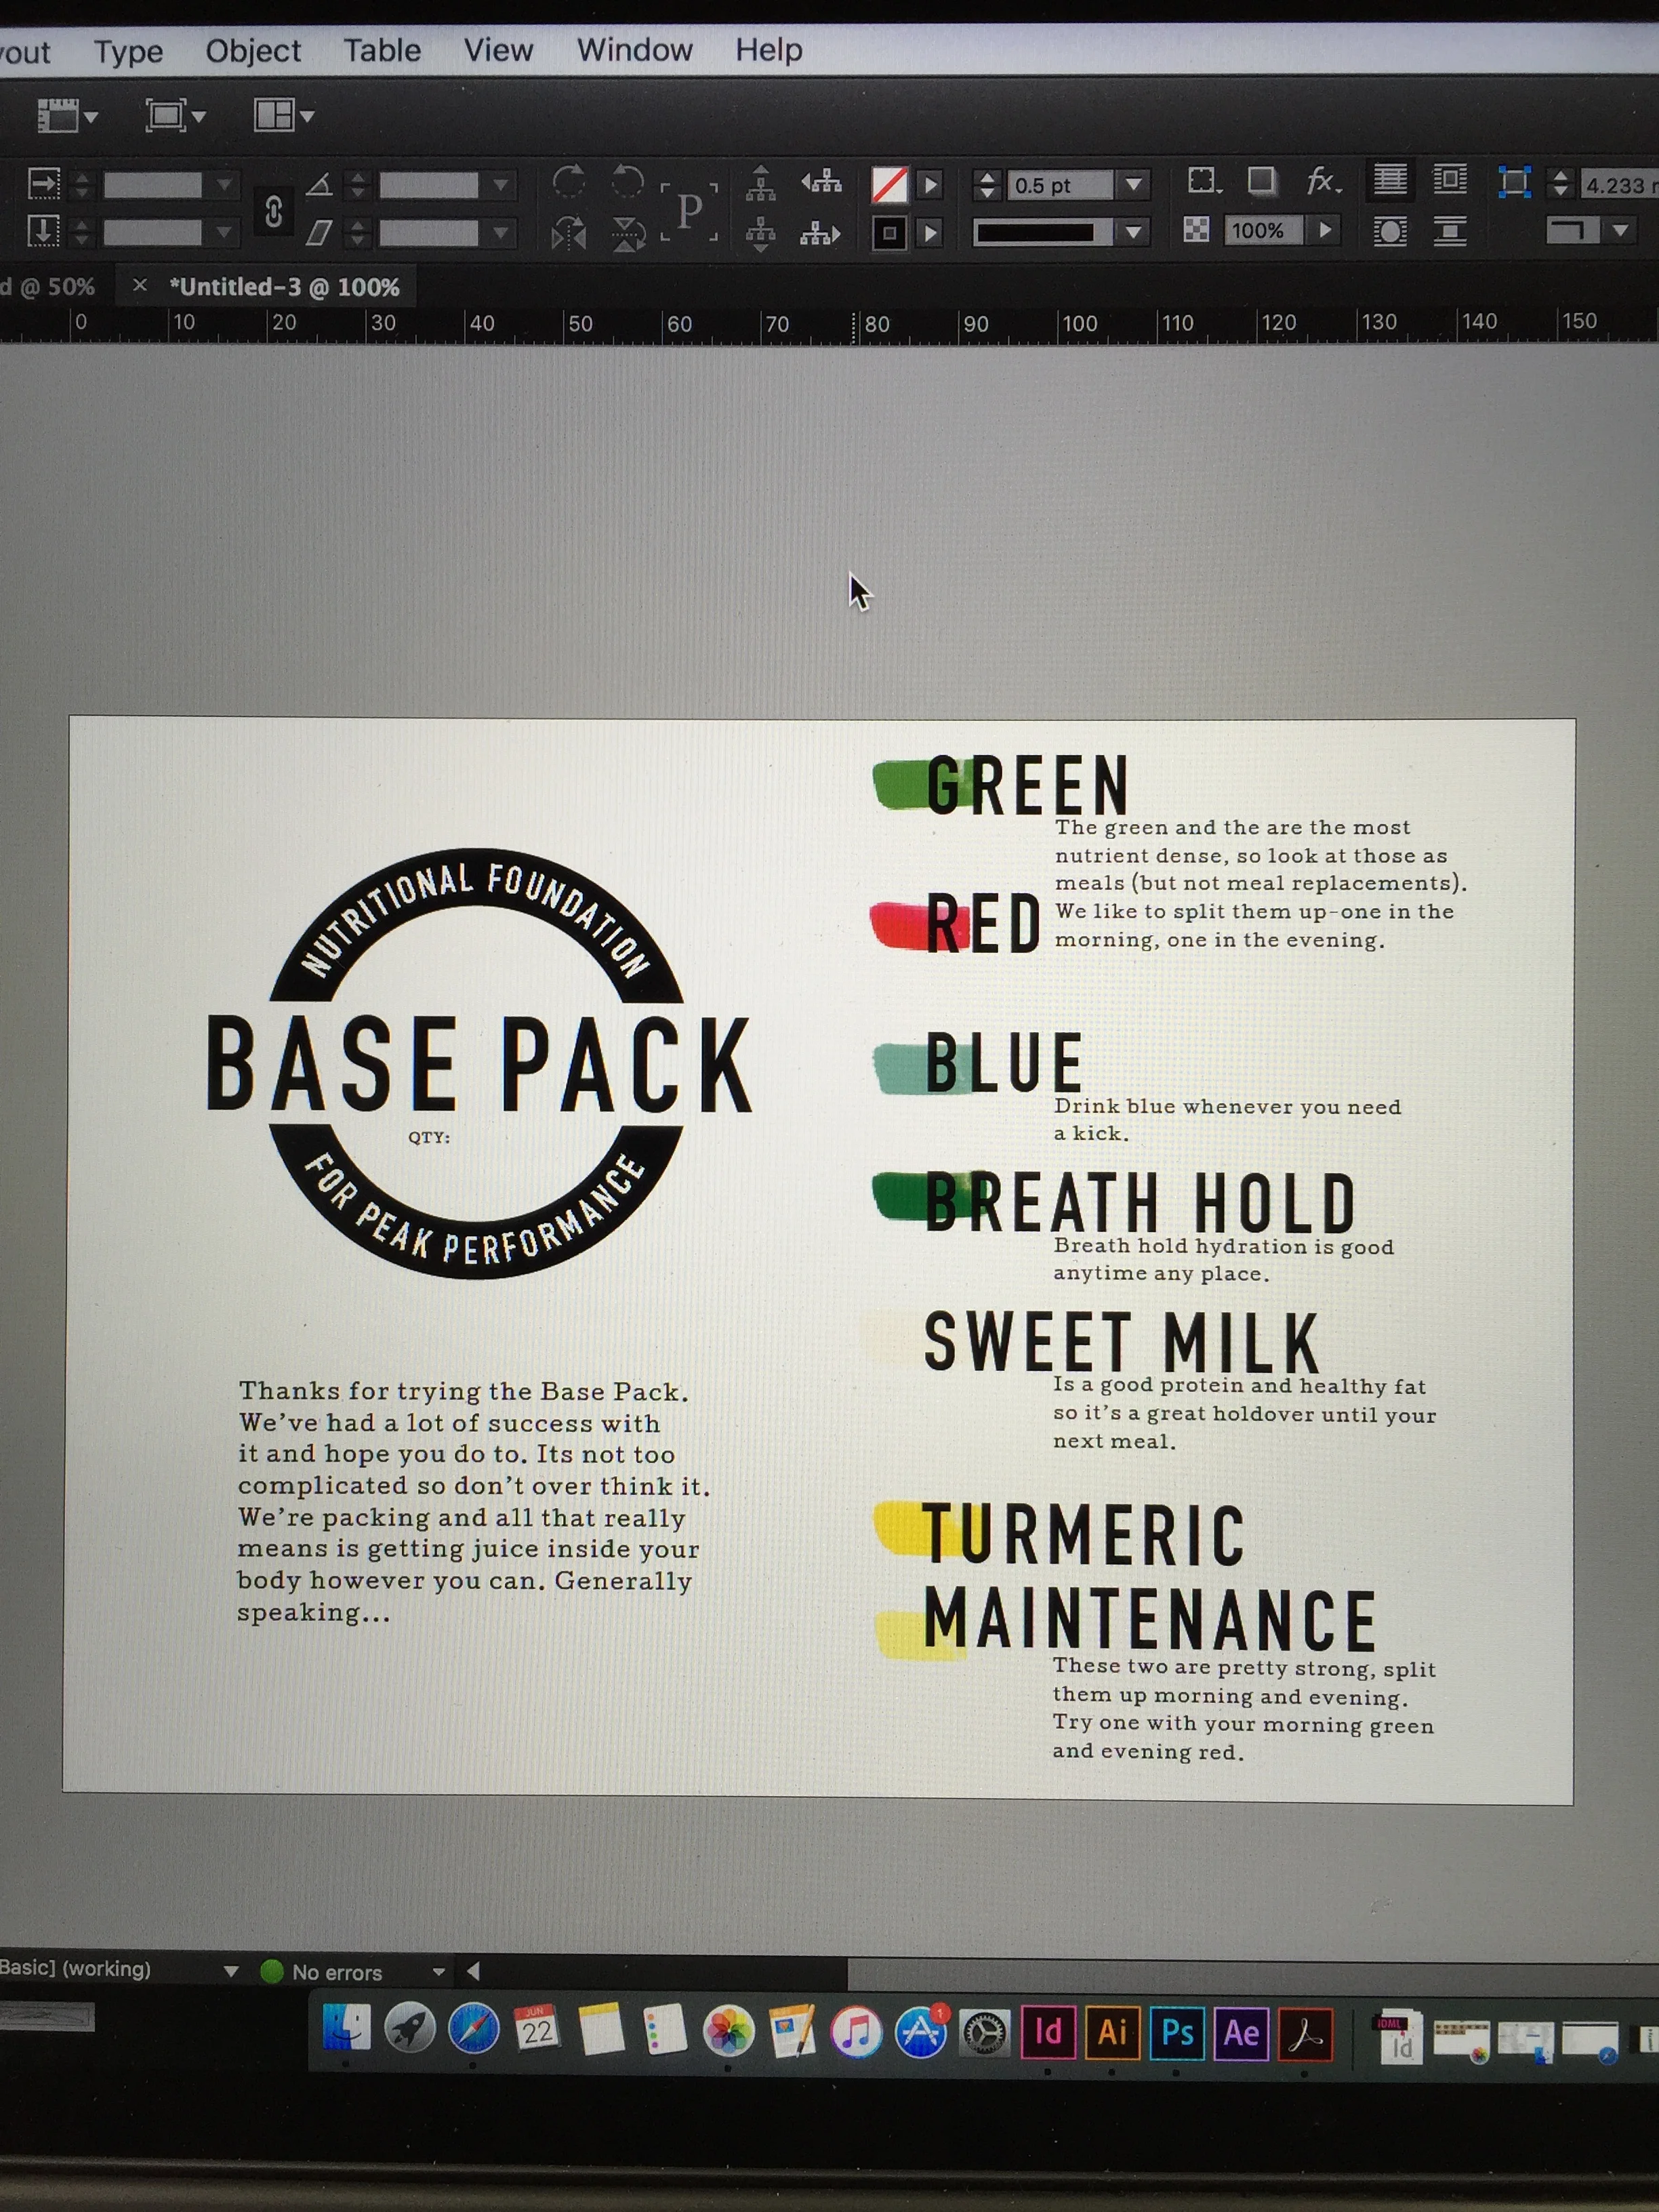Image resolution: width=1659 pixels, height=2212 pixels.
Task: Click the No errors preflight status
Action: tap(336, 1972)
